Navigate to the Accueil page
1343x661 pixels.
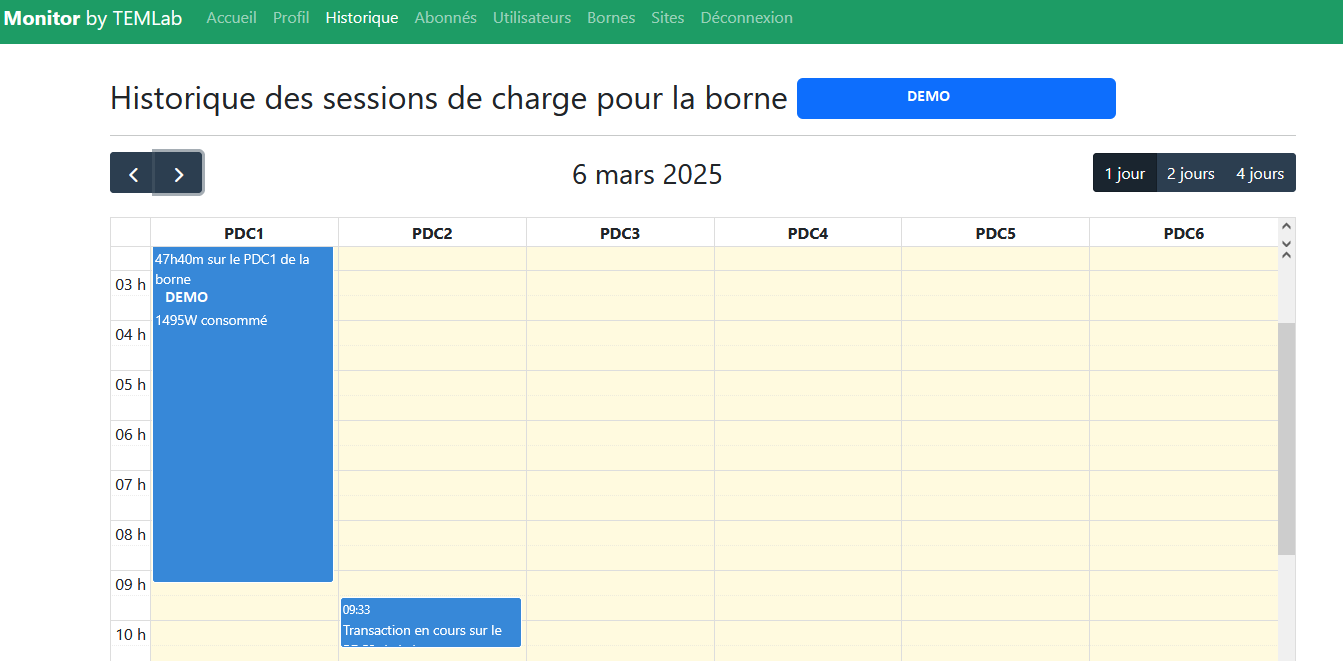pos(231,17)
